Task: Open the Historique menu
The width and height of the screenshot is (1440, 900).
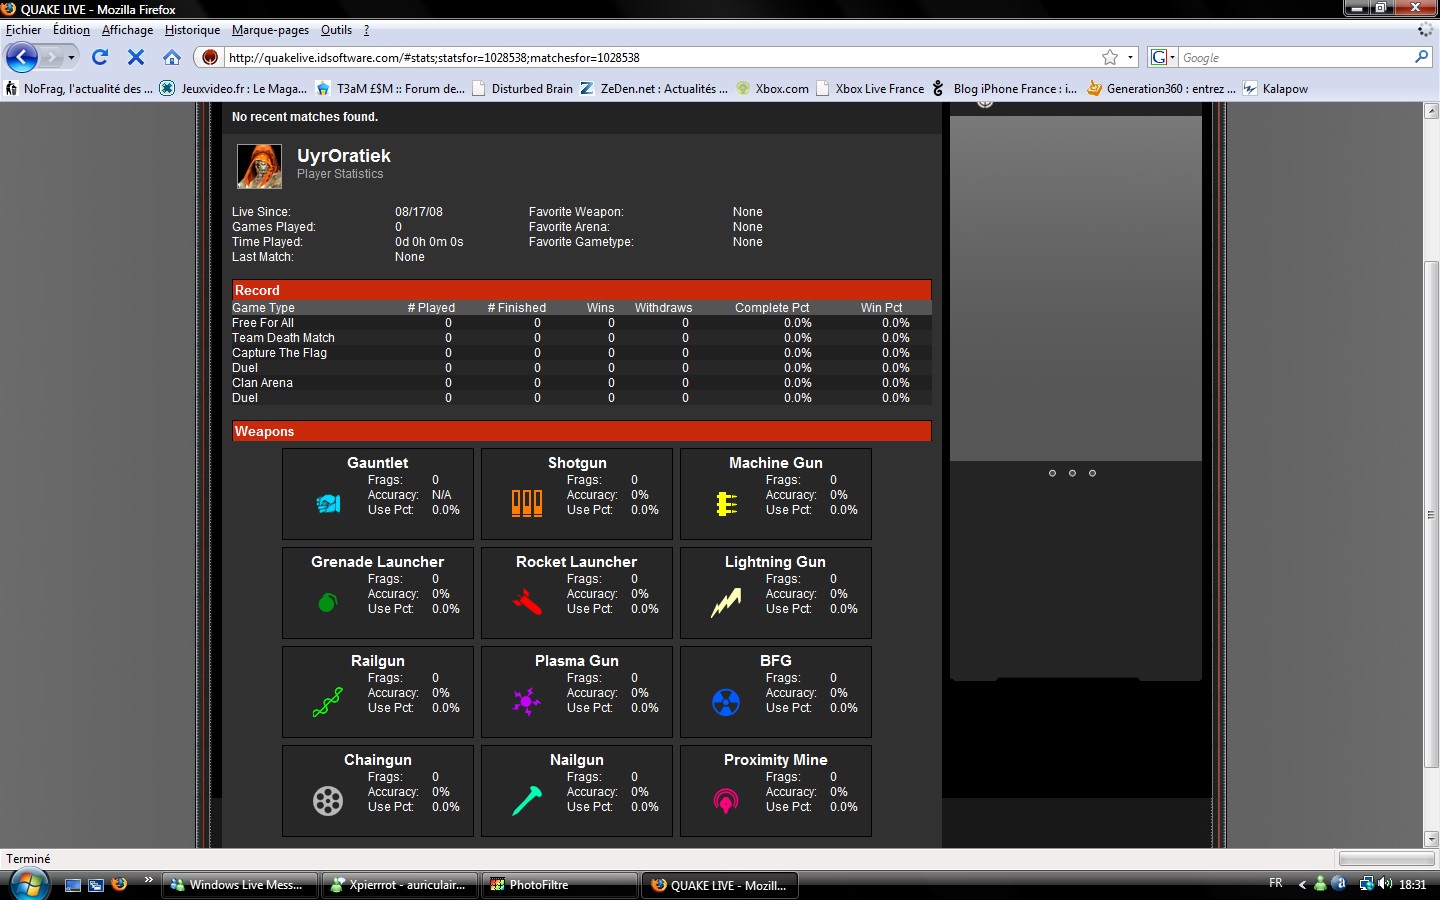Action: click(192, 30)
